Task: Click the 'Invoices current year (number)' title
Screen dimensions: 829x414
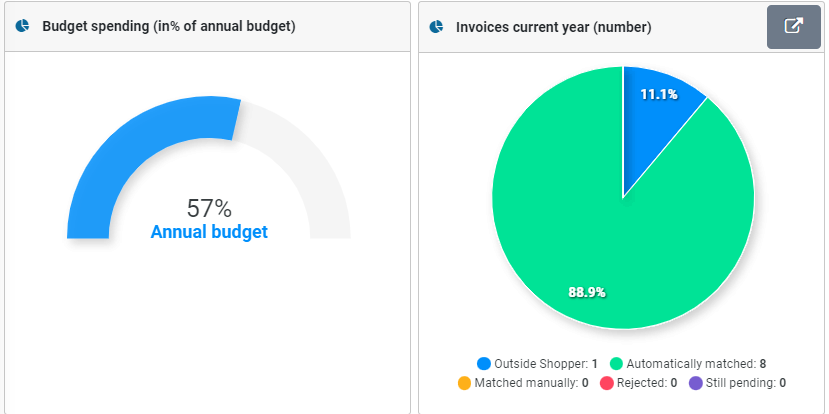Action: 553,27
